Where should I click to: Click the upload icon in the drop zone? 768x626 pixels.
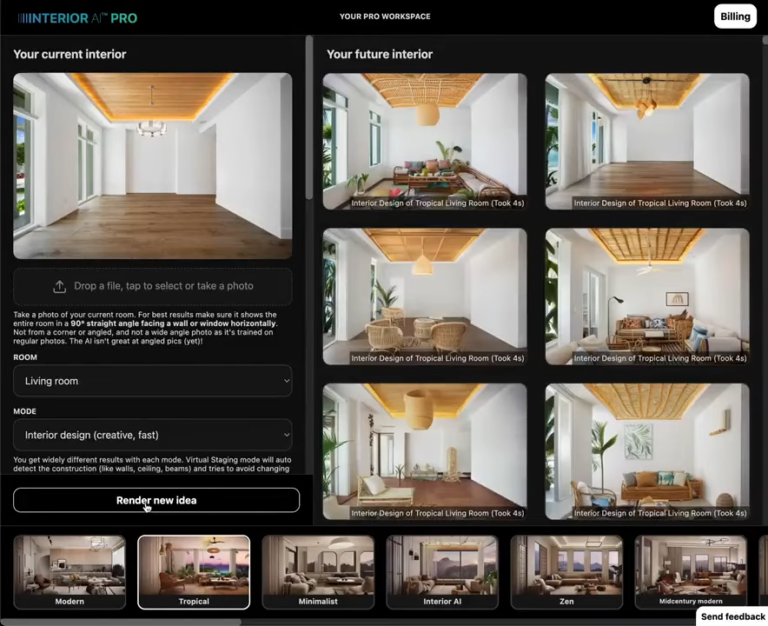click(x=59, y=287)
